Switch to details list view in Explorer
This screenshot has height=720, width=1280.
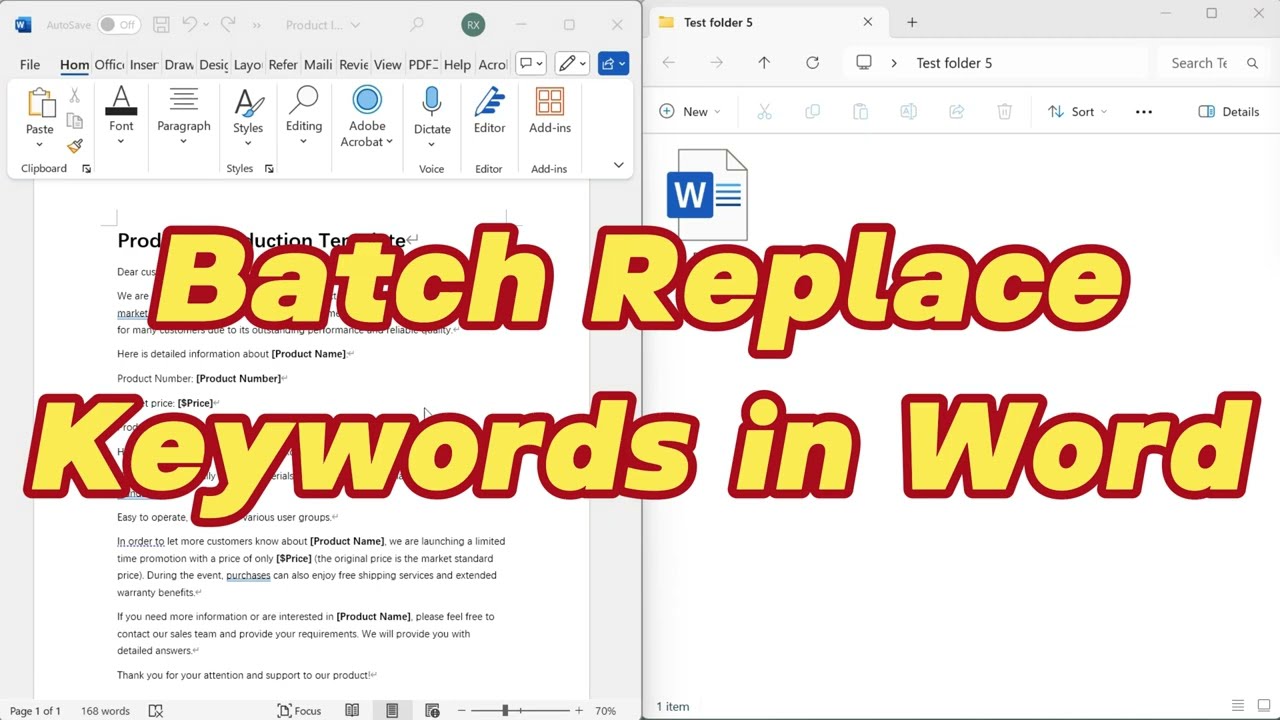(x=1238, y=706)
